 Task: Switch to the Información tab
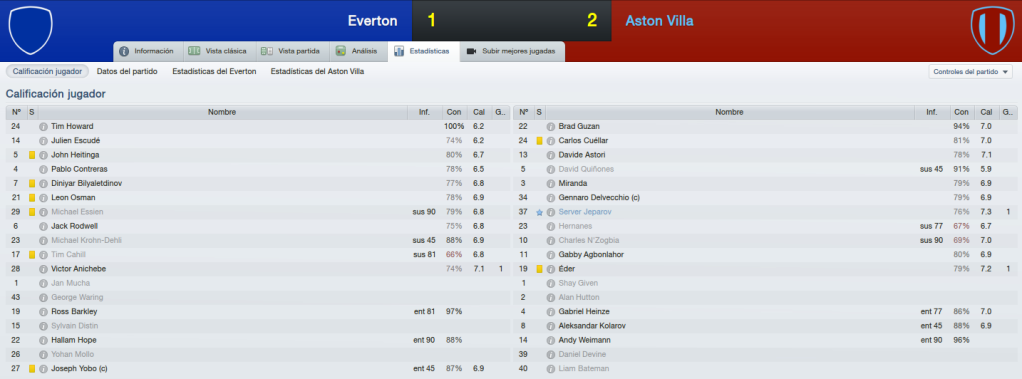[x=147, y=51]
